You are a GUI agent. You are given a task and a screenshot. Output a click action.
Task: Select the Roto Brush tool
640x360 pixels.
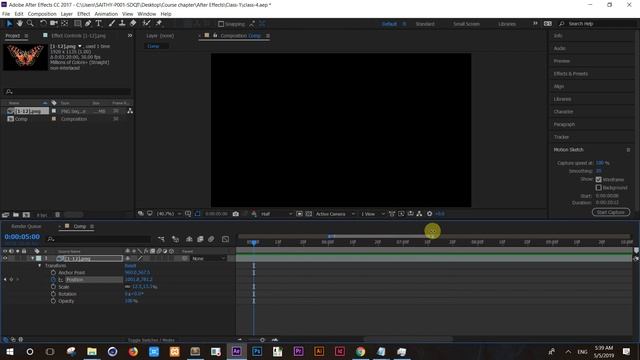click(x=147, y=24)
